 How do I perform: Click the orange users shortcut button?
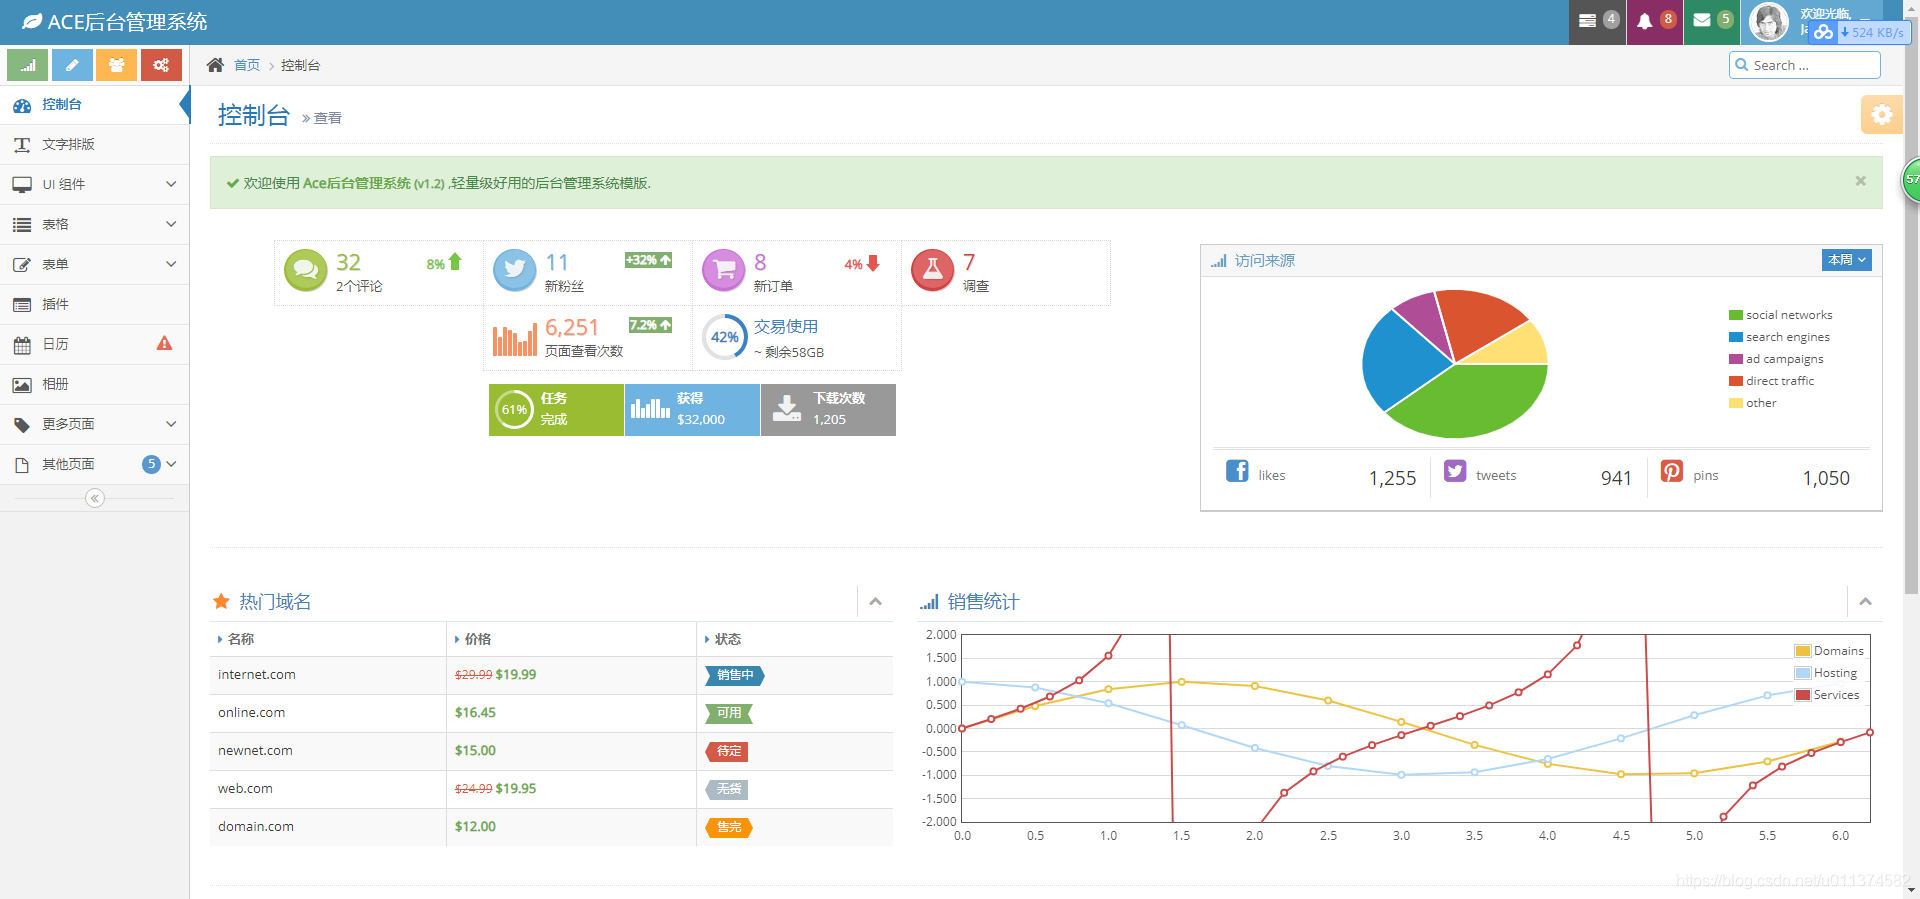[x=116, y=65]
